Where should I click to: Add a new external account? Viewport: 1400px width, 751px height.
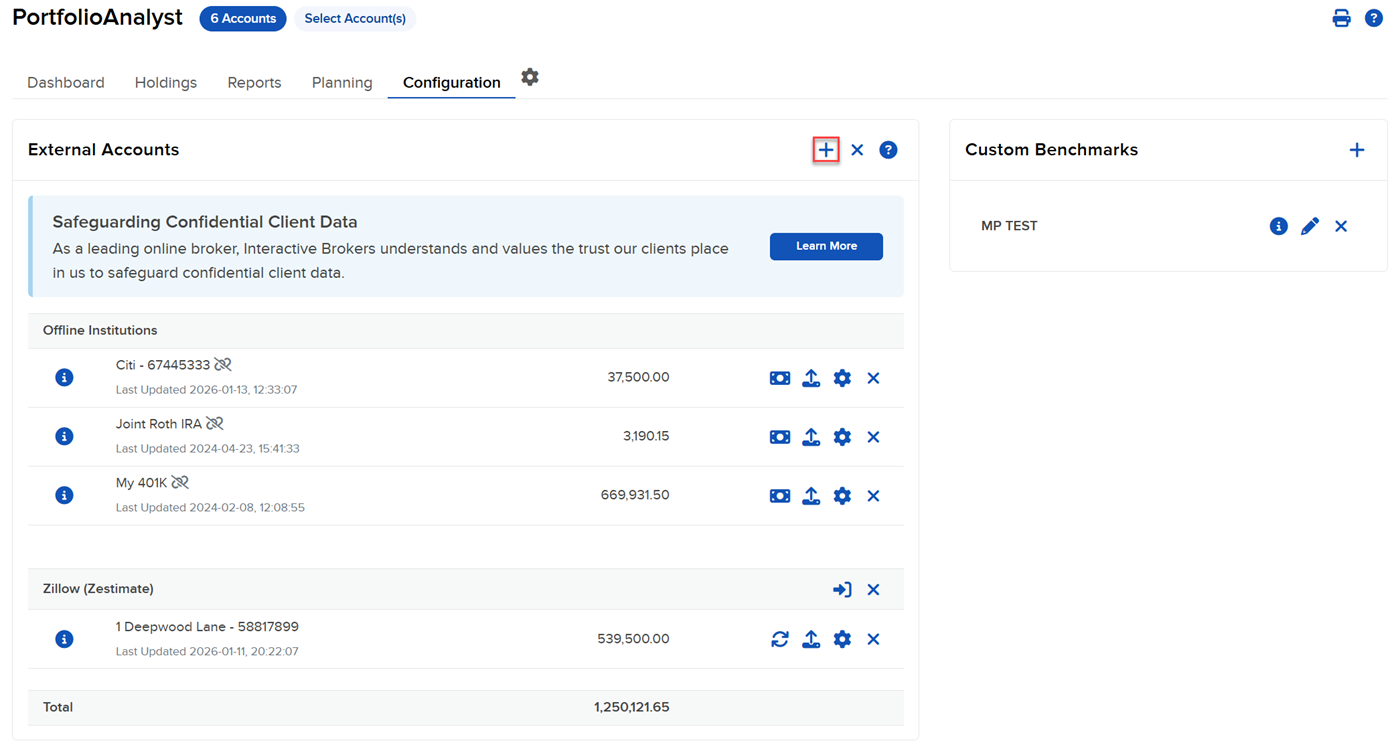(825, 149)
